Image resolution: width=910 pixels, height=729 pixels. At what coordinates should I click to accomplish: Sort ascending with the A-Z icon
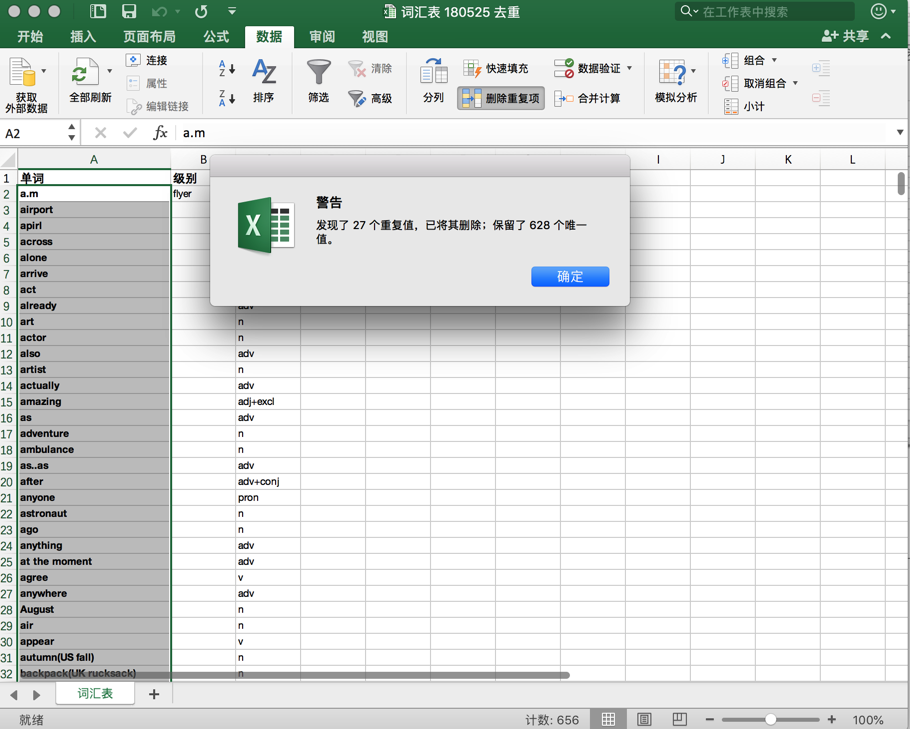click(x=227, y=68)
